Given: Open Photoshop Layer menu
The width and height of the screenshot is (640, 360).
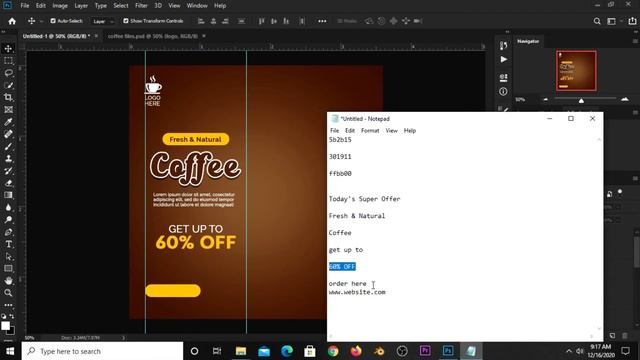Looking at the screenshot, I should 81,6.
